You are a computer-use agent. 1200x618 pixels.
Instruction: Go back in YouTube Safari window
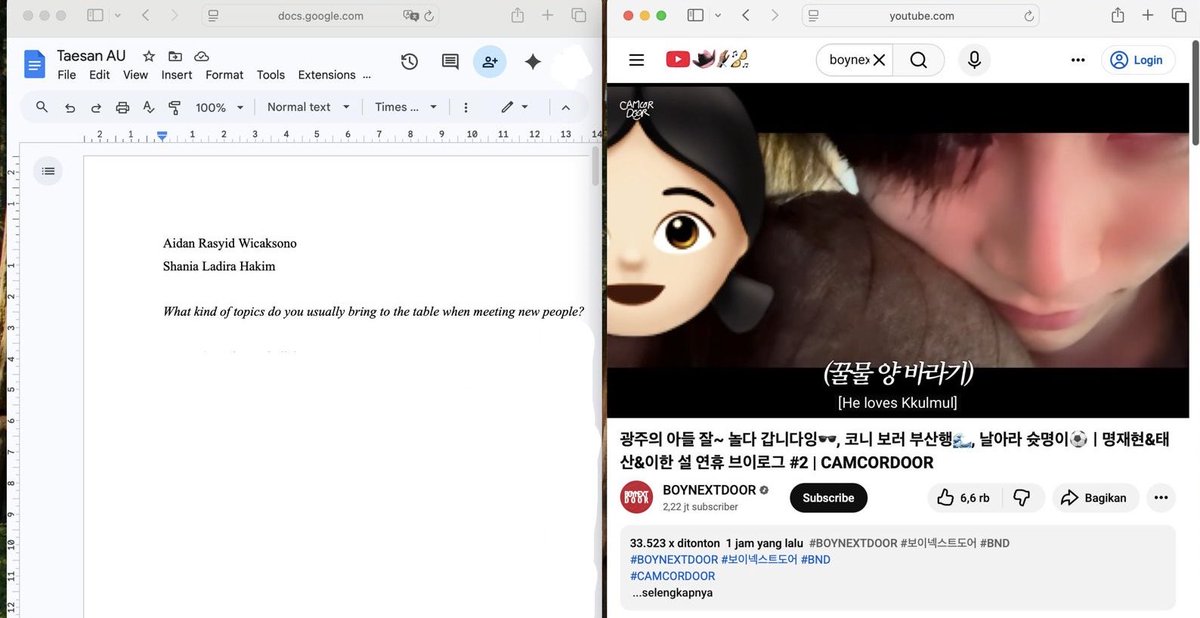pos(746,15)
